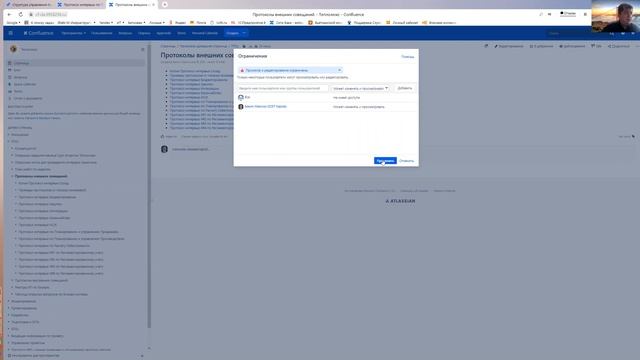Select 'Протоколы внешних совещаний' in page tree
Viewport: 640px width, 360px height.
click(x=41, y=176)
